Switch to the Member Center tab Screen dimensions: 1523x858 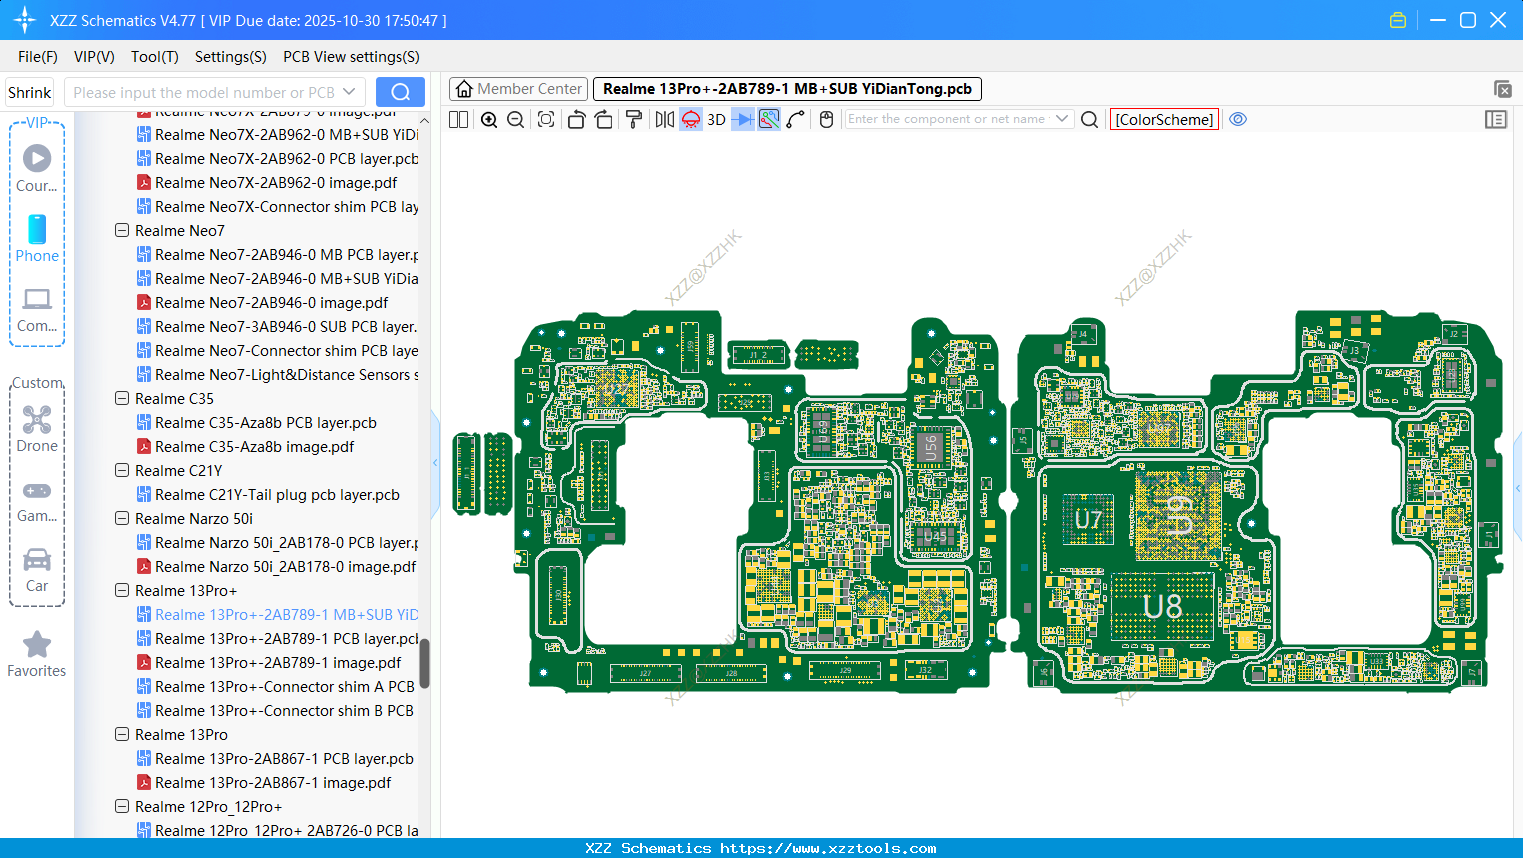click(x=519, y=89)
